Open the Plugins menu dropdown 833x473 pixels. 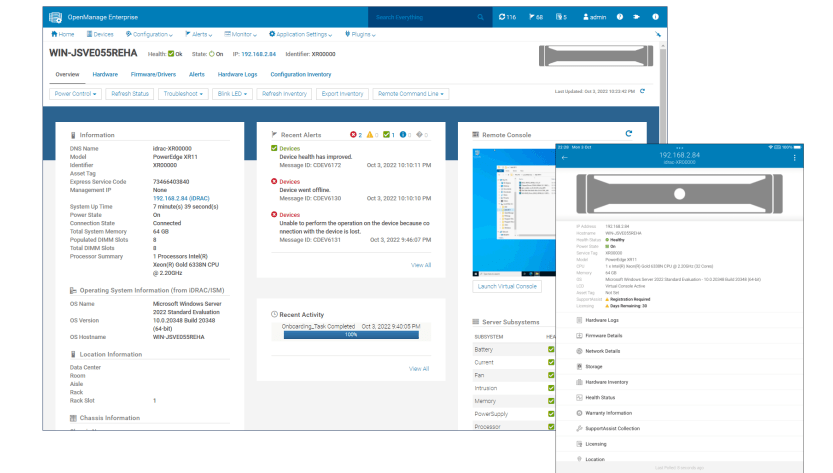[360, 34]
